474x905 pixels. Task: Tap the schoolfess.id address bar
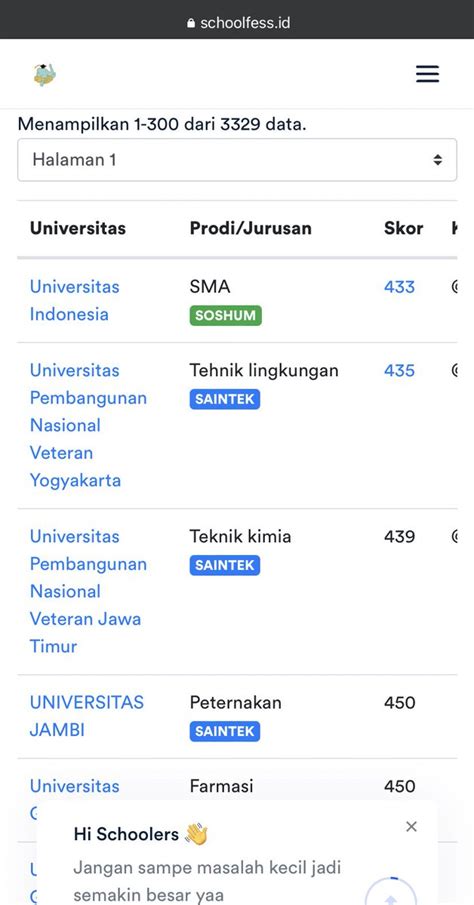(x=237, y=23)
